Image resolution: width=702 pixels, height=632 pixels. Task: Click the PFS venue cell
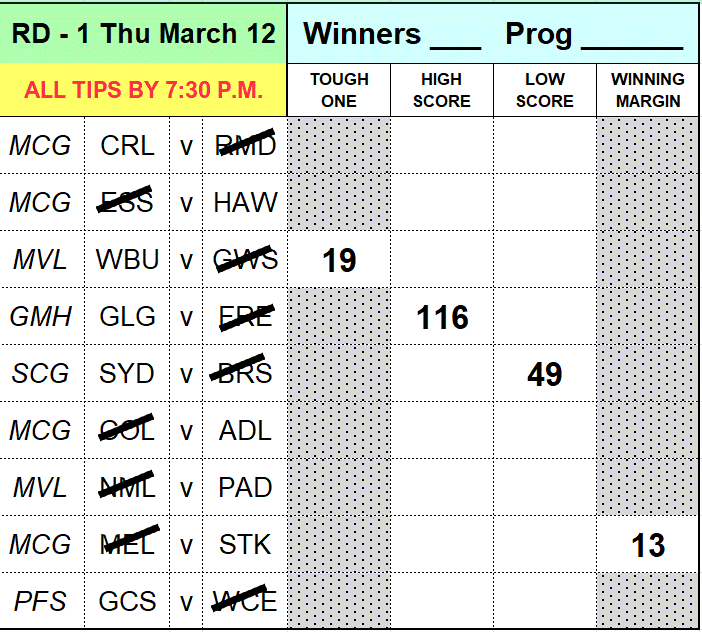[x=41, y=602]
